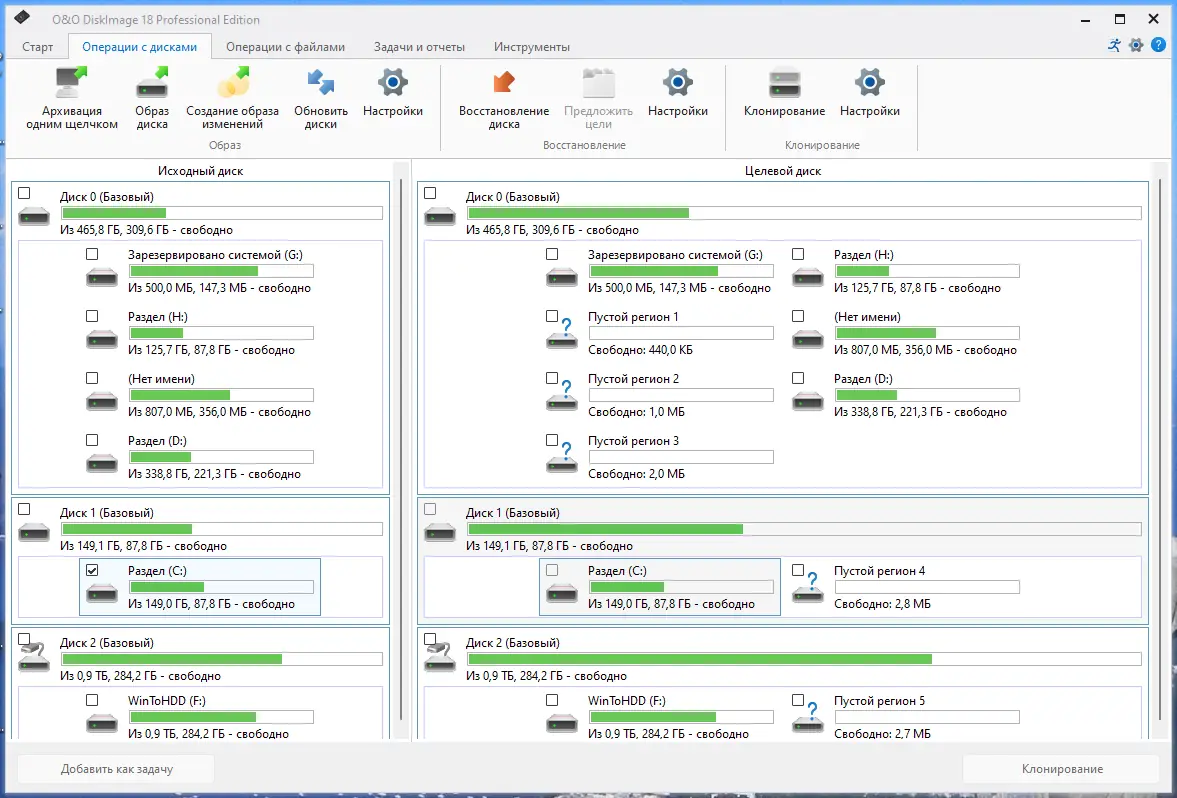This screenshot has height=798, width=1177.
Task: Click the target disk list scrollbar
Action: coord(1162,450)
